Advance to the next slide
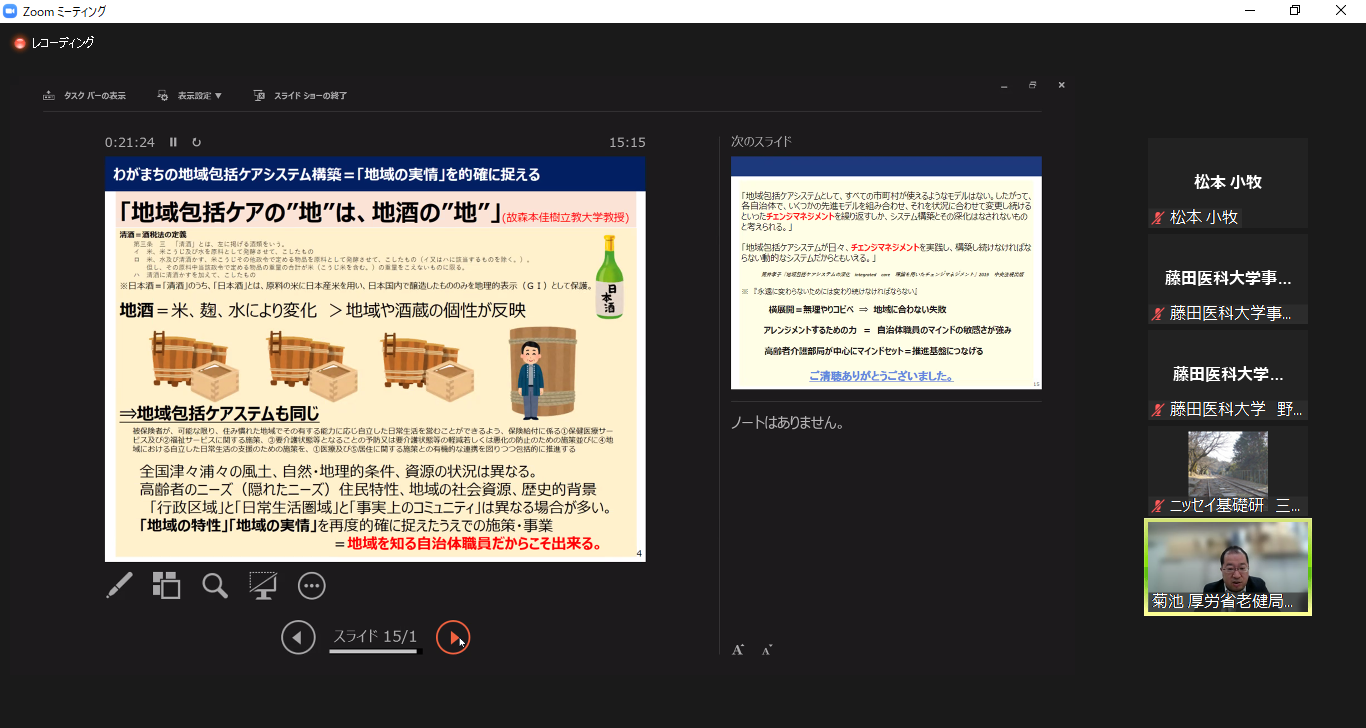 (x=453, y=637)
